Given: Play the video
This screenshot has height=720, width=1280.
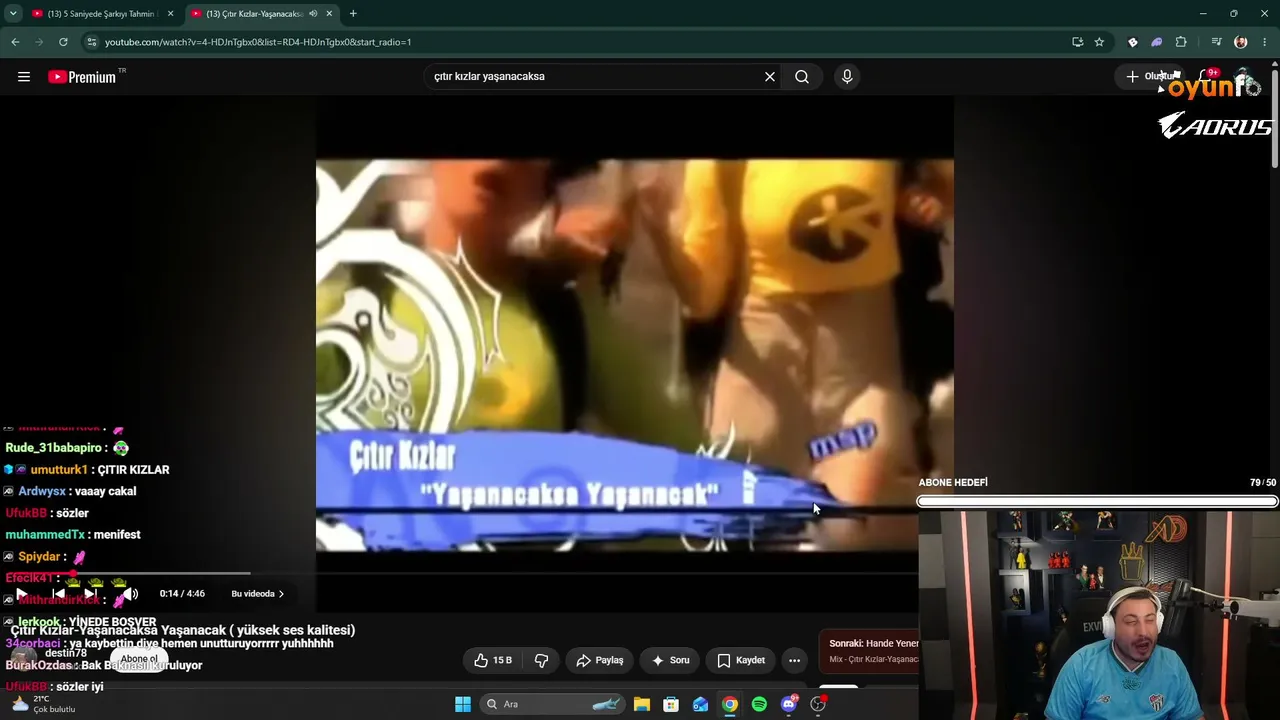Looking at the screenshot, I should point(21,594).
